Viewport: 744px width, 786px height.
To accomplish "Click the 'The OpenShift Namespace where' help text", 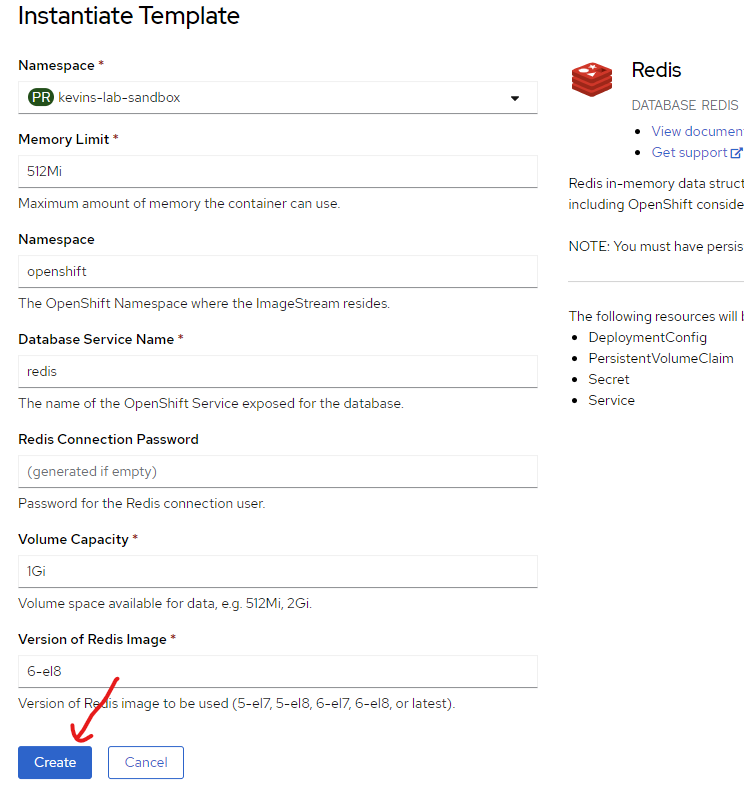I will [204, 303].
